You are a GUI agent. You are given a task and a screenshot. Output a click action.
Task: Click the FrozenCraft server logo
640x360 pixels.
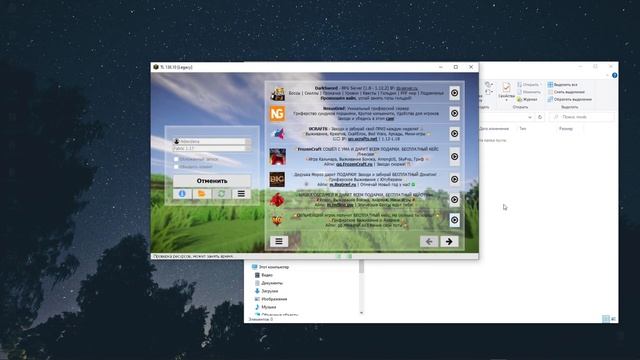[x=278, y=157]
